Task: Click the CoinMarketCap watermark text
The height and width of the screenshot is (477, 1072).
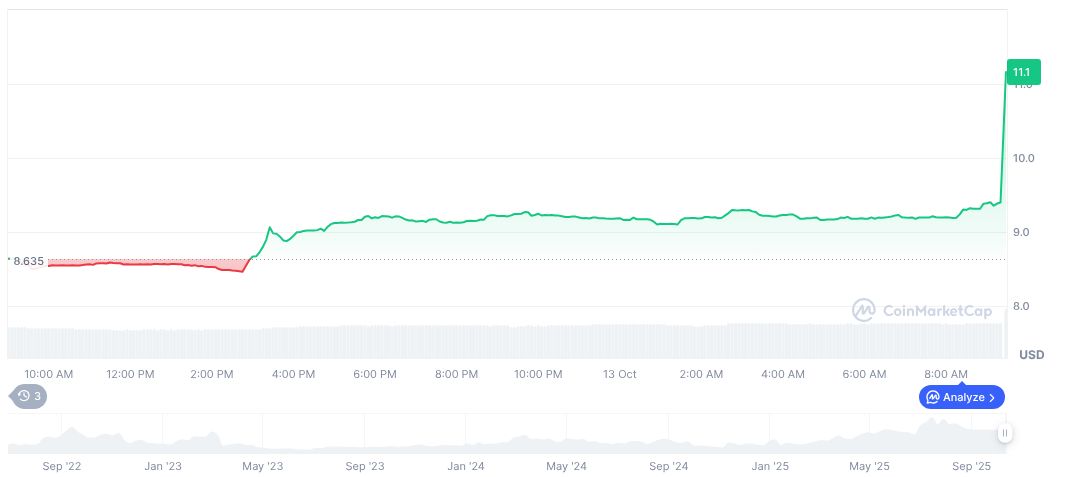Action: coord(937,311)
